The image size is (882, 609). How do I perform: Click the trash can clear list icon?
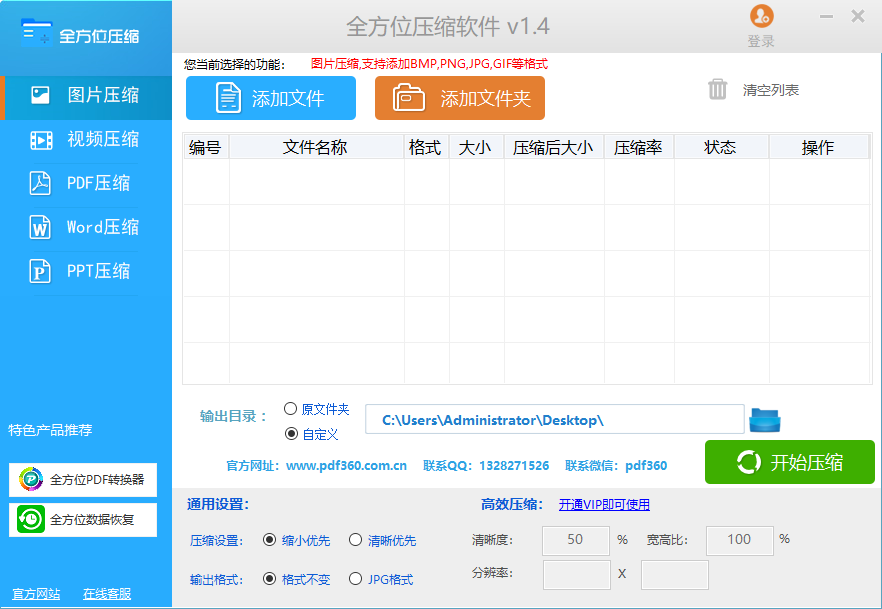[718, 90]
